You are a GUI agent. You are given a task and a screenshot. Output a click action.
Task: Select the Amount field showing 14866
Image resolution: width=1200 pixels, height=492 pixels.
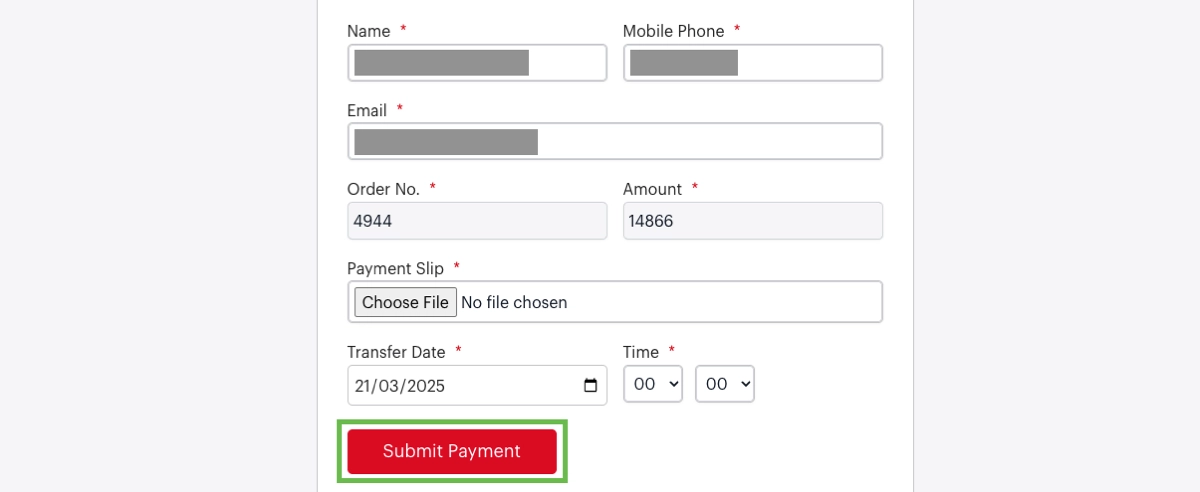pos(752,221)
